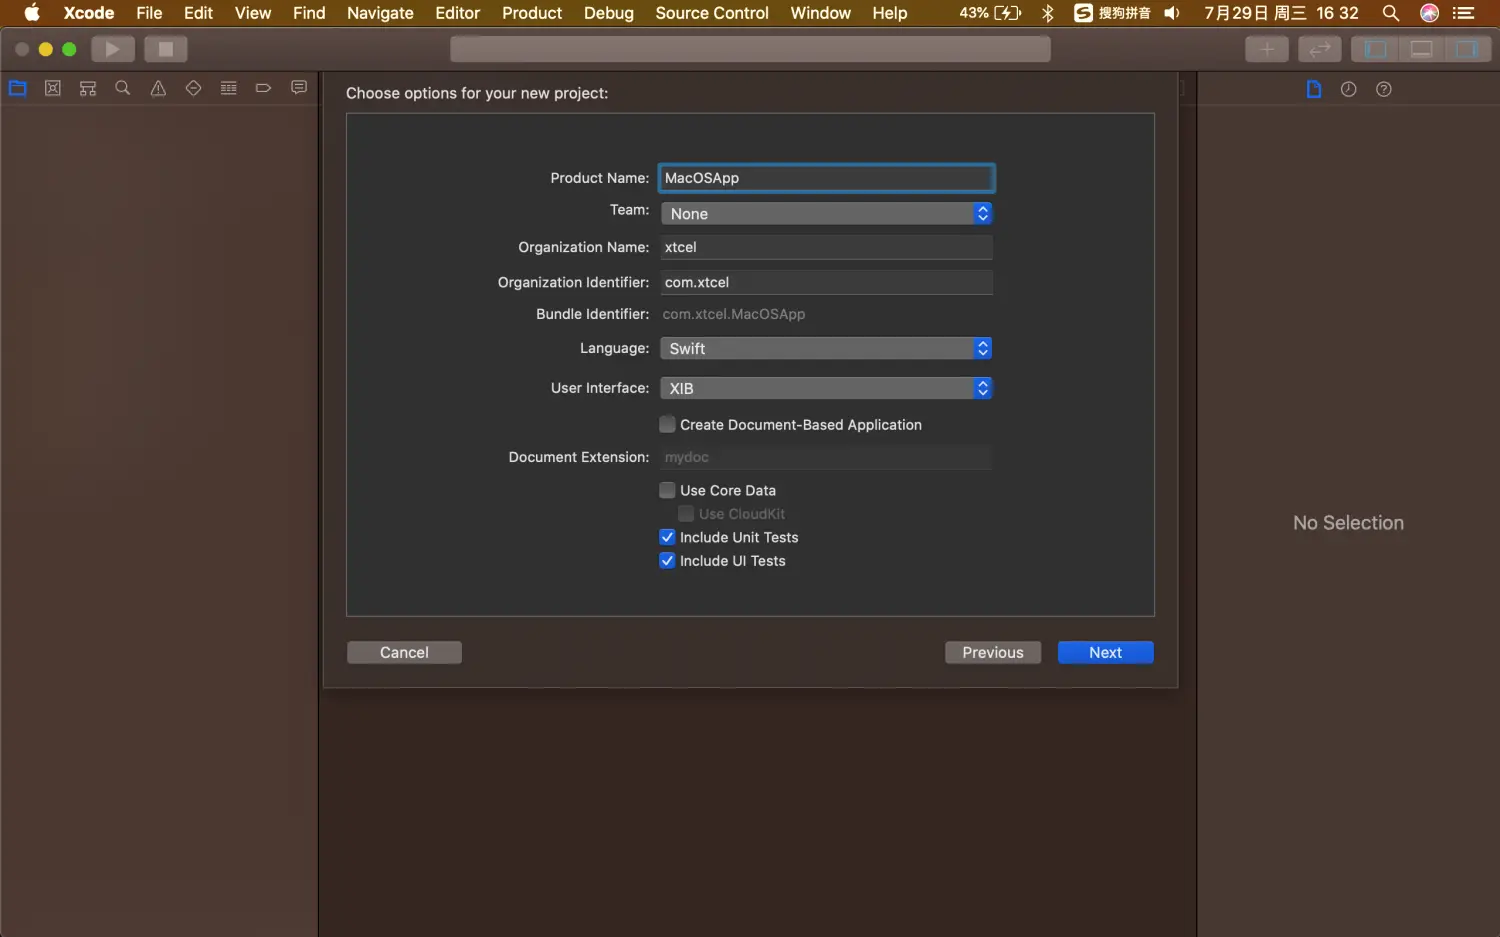The width and height of the screenshot is (1500, 937).
Task: Open the Breakpoint navigator icon
Action: [264, 88]
